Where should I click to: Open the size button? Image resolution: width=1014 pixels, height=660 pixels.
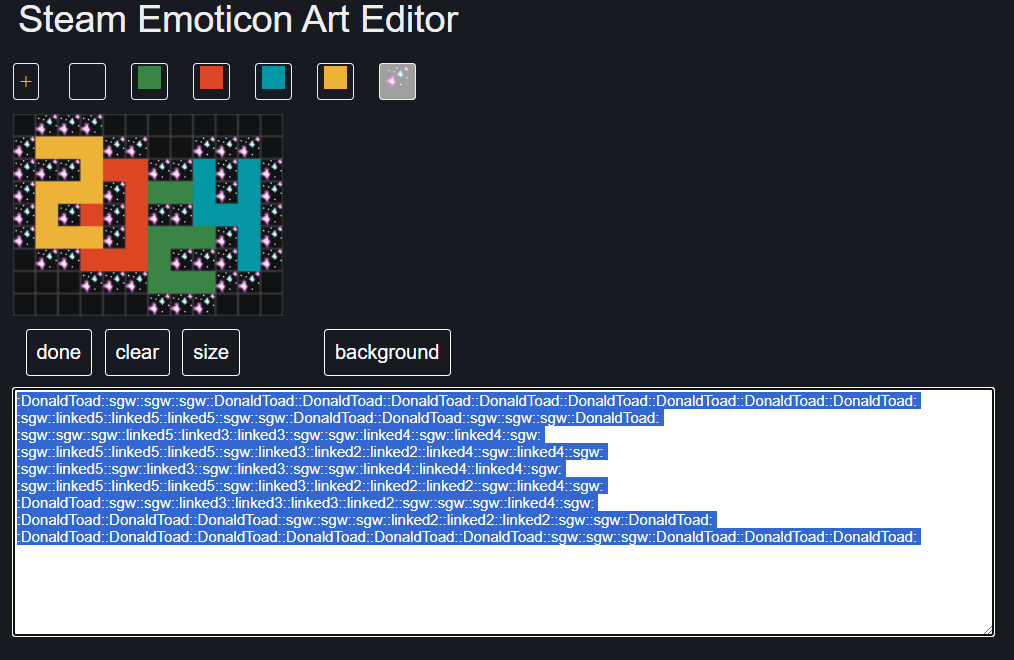210,352
